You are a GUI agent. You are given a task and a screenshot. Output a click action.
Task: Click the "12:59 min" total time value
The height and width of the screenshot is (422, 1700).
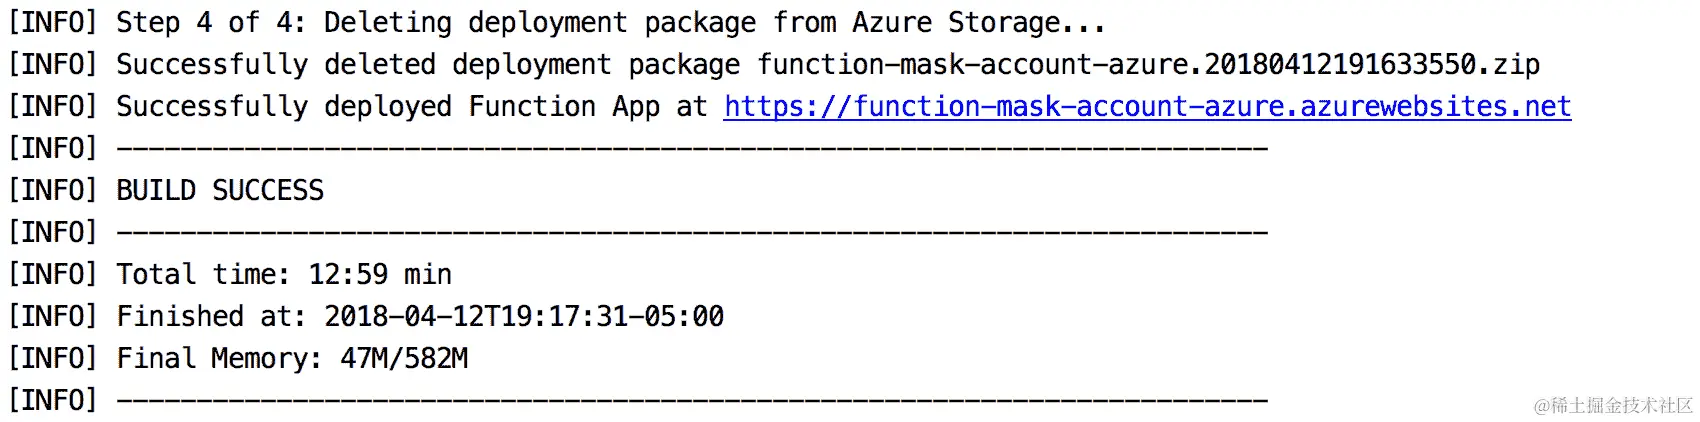coord(380,274)
